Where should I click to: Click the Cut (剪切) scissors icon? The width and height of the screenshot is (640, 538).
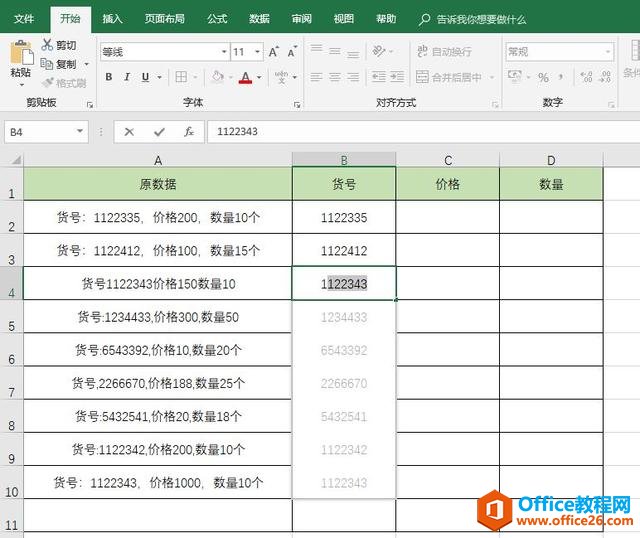tap(47, 45)
